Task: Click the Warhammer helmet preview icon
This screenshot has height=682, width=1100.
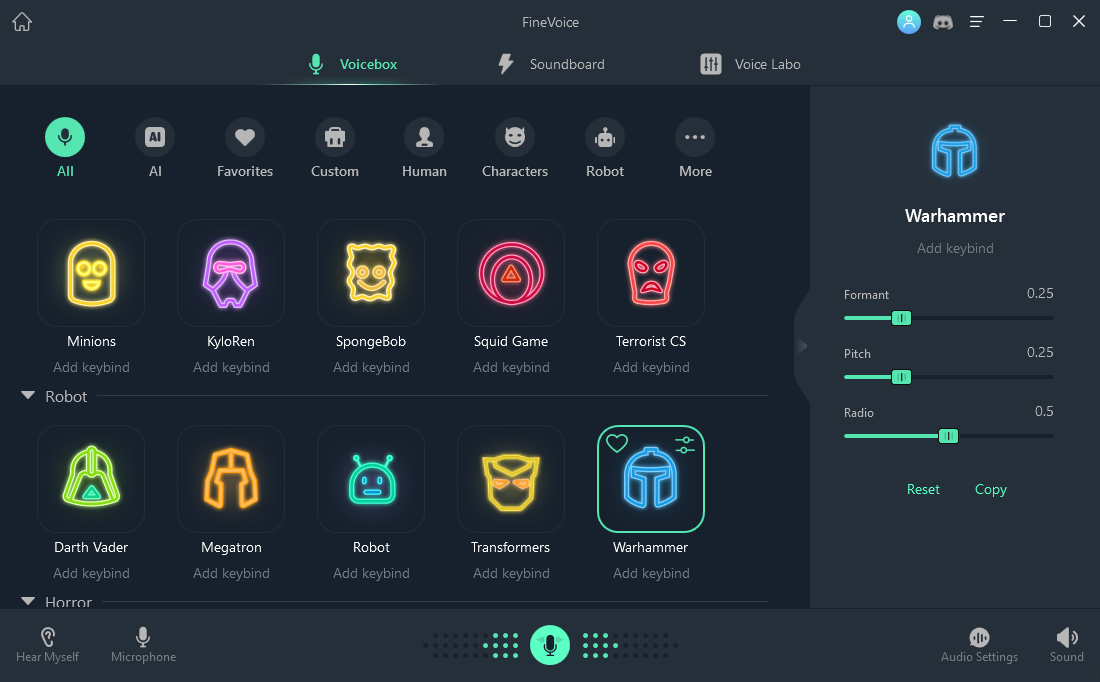Action: tap(955, 151)
